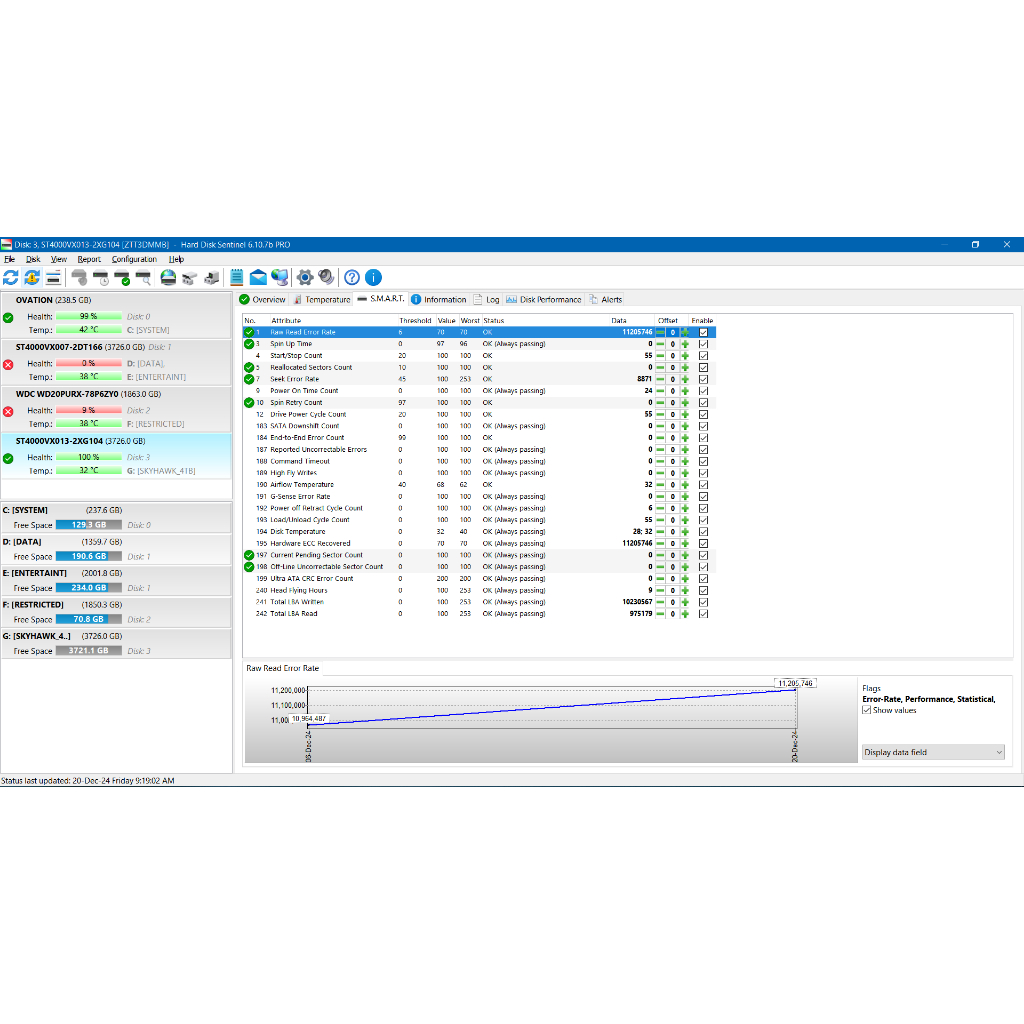Click green plus offset icon for Start/Stop Count
Viewport: 1024px width, 1024px height.
pyautogui.click(x=685, y=356)
